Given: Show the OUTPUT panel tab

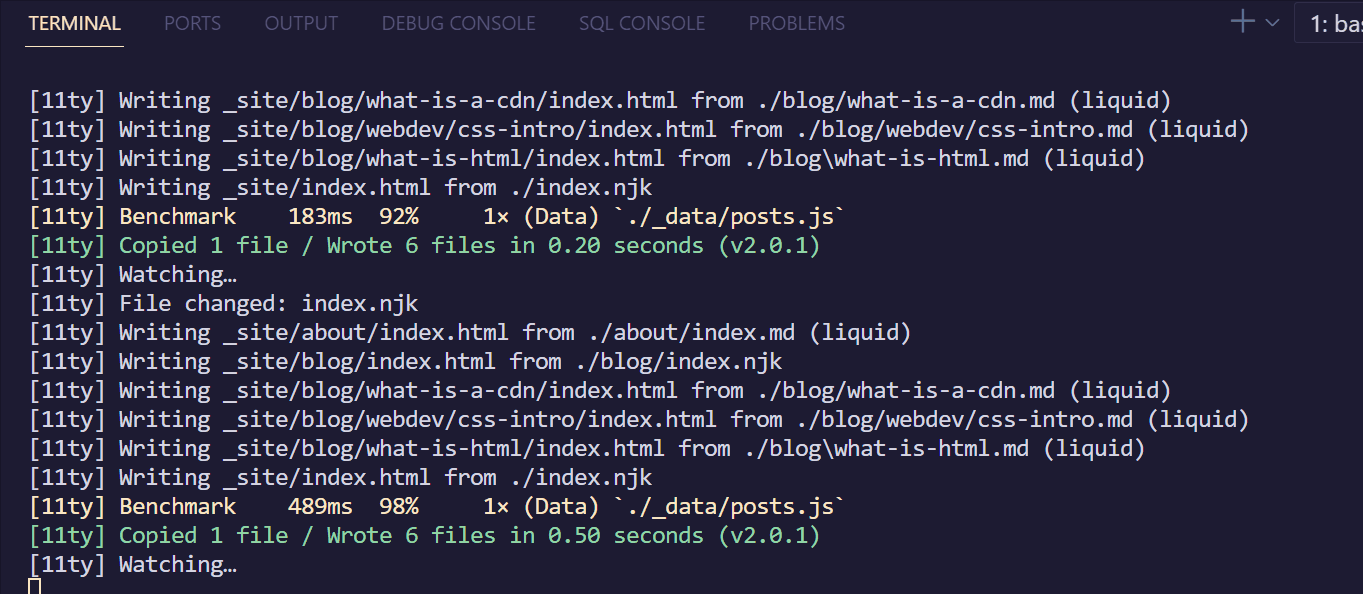Looking at the screenshot, I should pos(301,23).
